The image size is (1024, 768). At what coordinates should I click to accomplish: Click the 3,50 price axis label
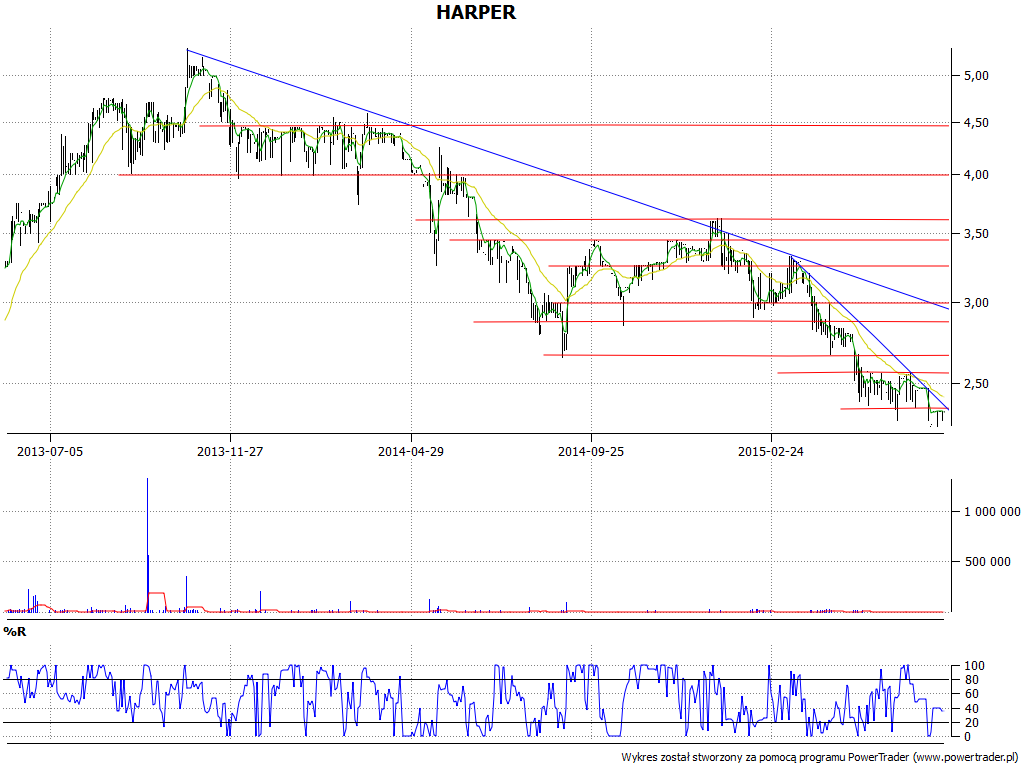(x=976, y=234)
